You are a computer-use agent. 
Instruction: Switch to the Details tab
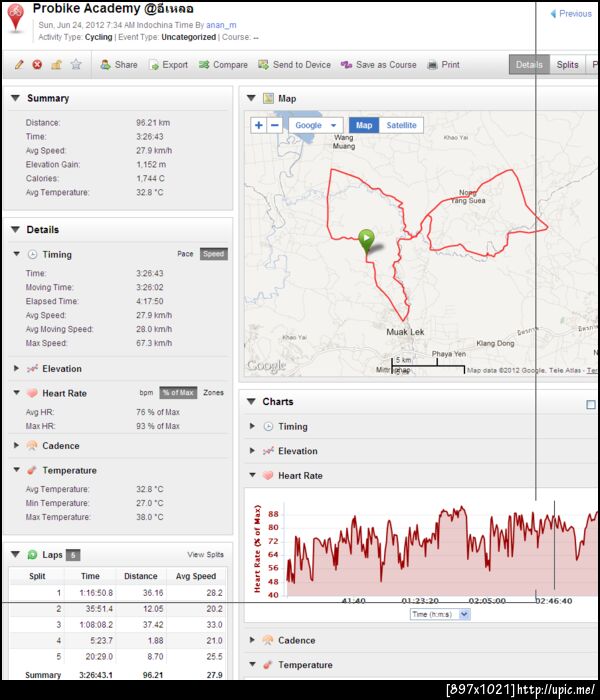point(529,65)
